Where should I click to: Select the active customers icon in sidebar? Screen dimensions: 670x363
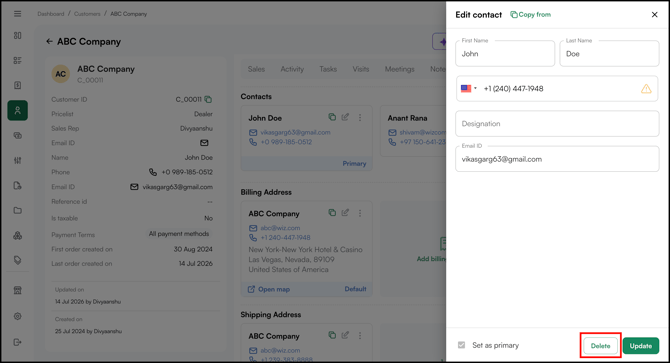(x=18, y=111)
